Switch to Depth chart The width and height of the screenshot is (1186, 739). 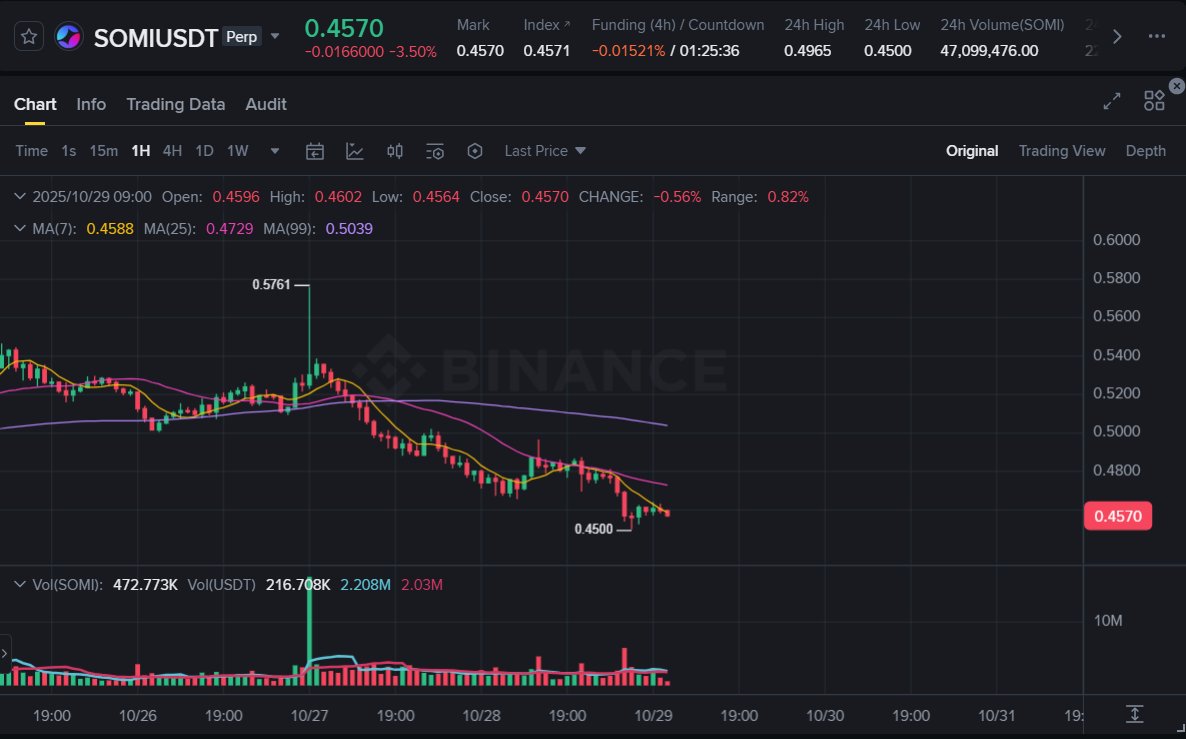(x=1145, y=151)
